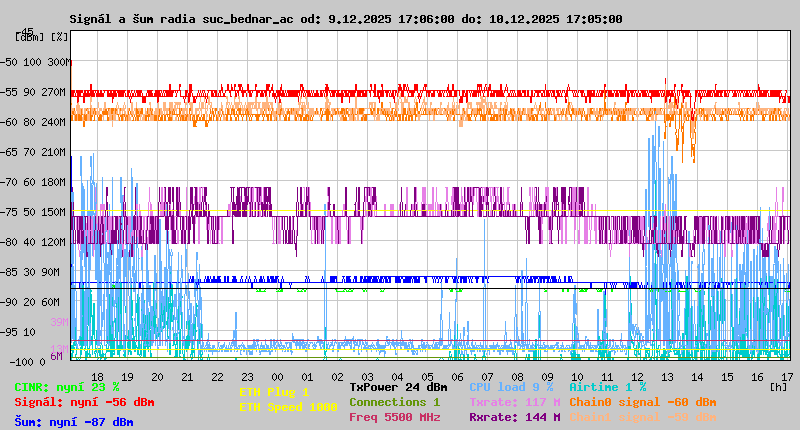Image resolution: width=800 pixels, height=430 pixels.
Task: Click the '-65' dBm y-axis label
Action: click(9, 152)
